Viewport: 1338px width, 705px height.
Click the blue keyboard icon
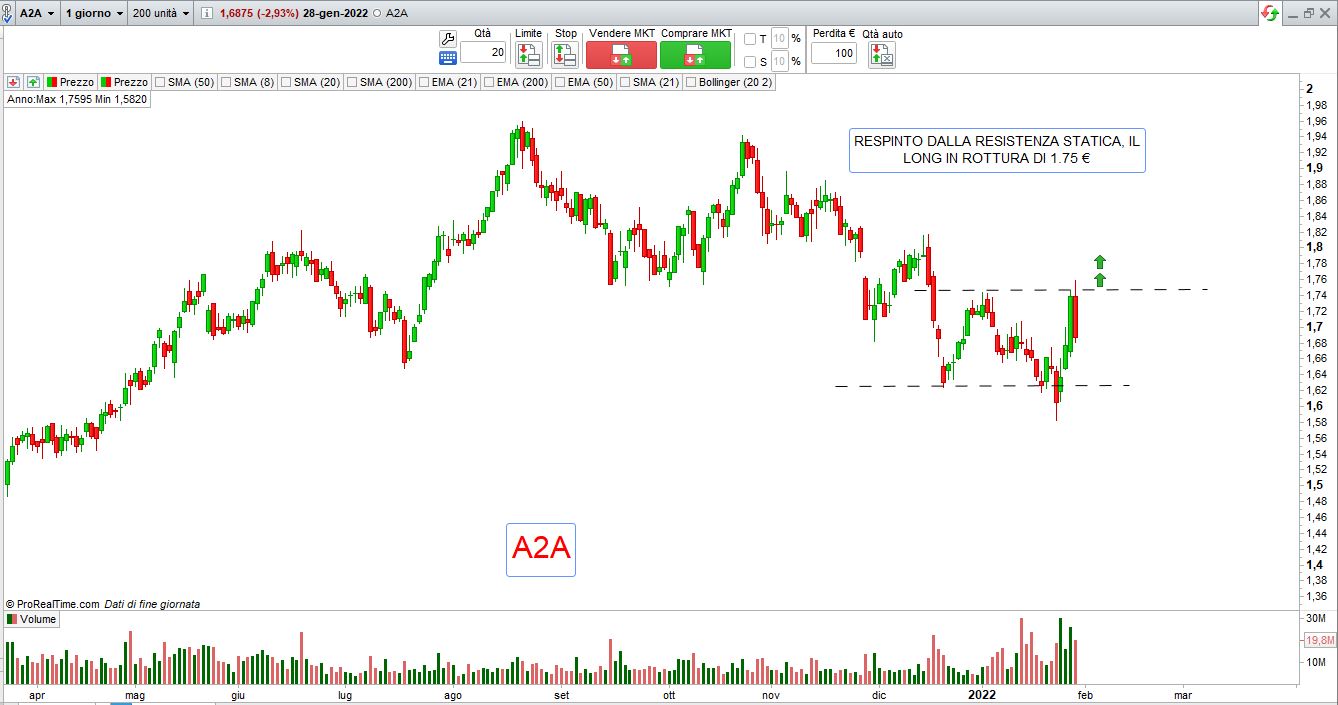[448, 59]
